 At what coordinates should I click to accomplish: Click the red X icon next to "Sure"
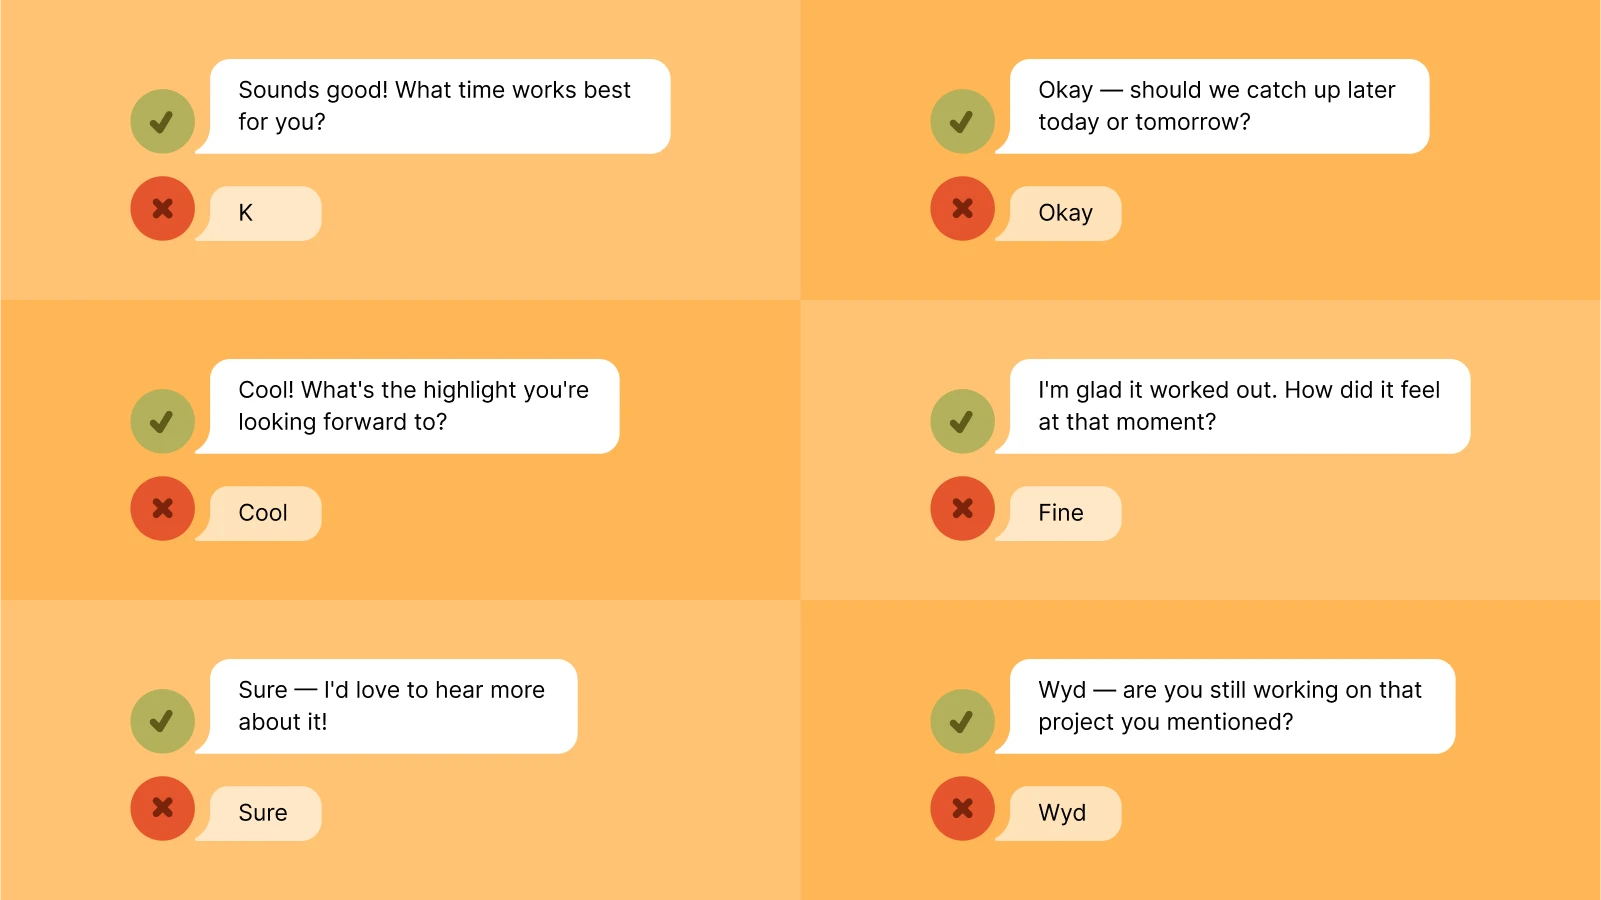pyautogui.click(x=162, y=809)
